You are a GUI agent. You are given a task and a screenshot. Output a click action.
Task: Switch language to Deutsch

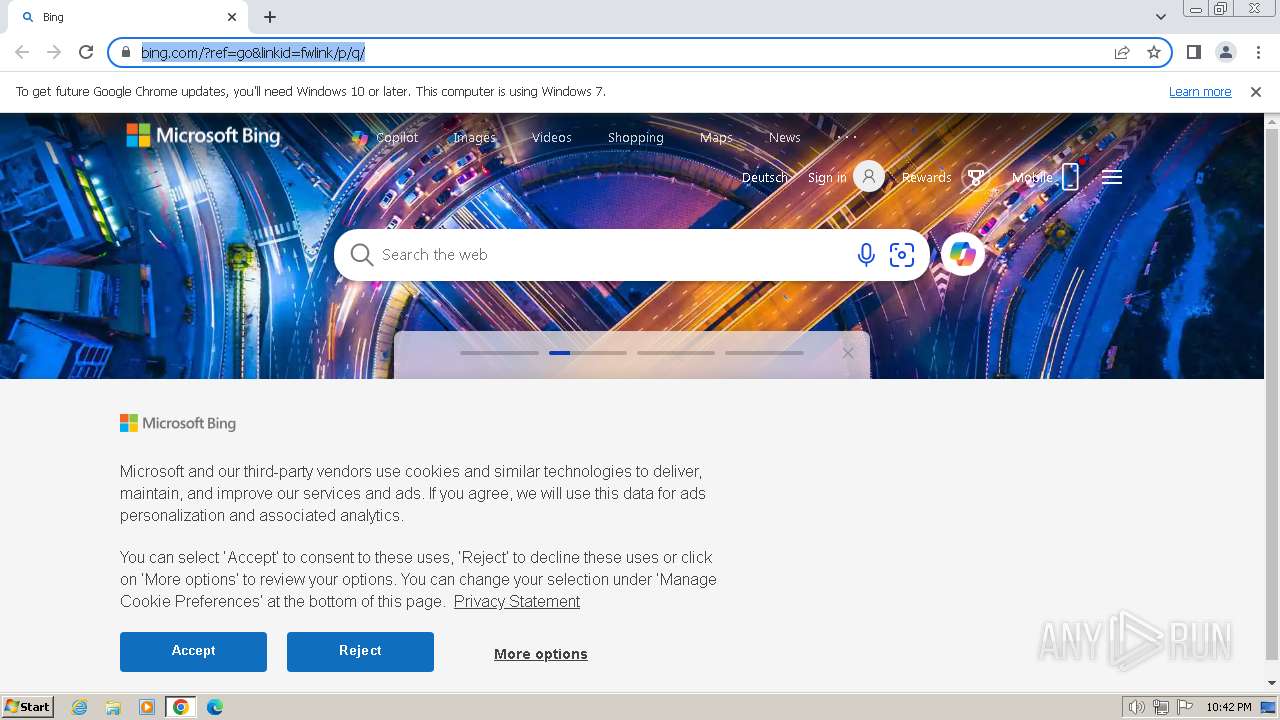click(765, 177)
